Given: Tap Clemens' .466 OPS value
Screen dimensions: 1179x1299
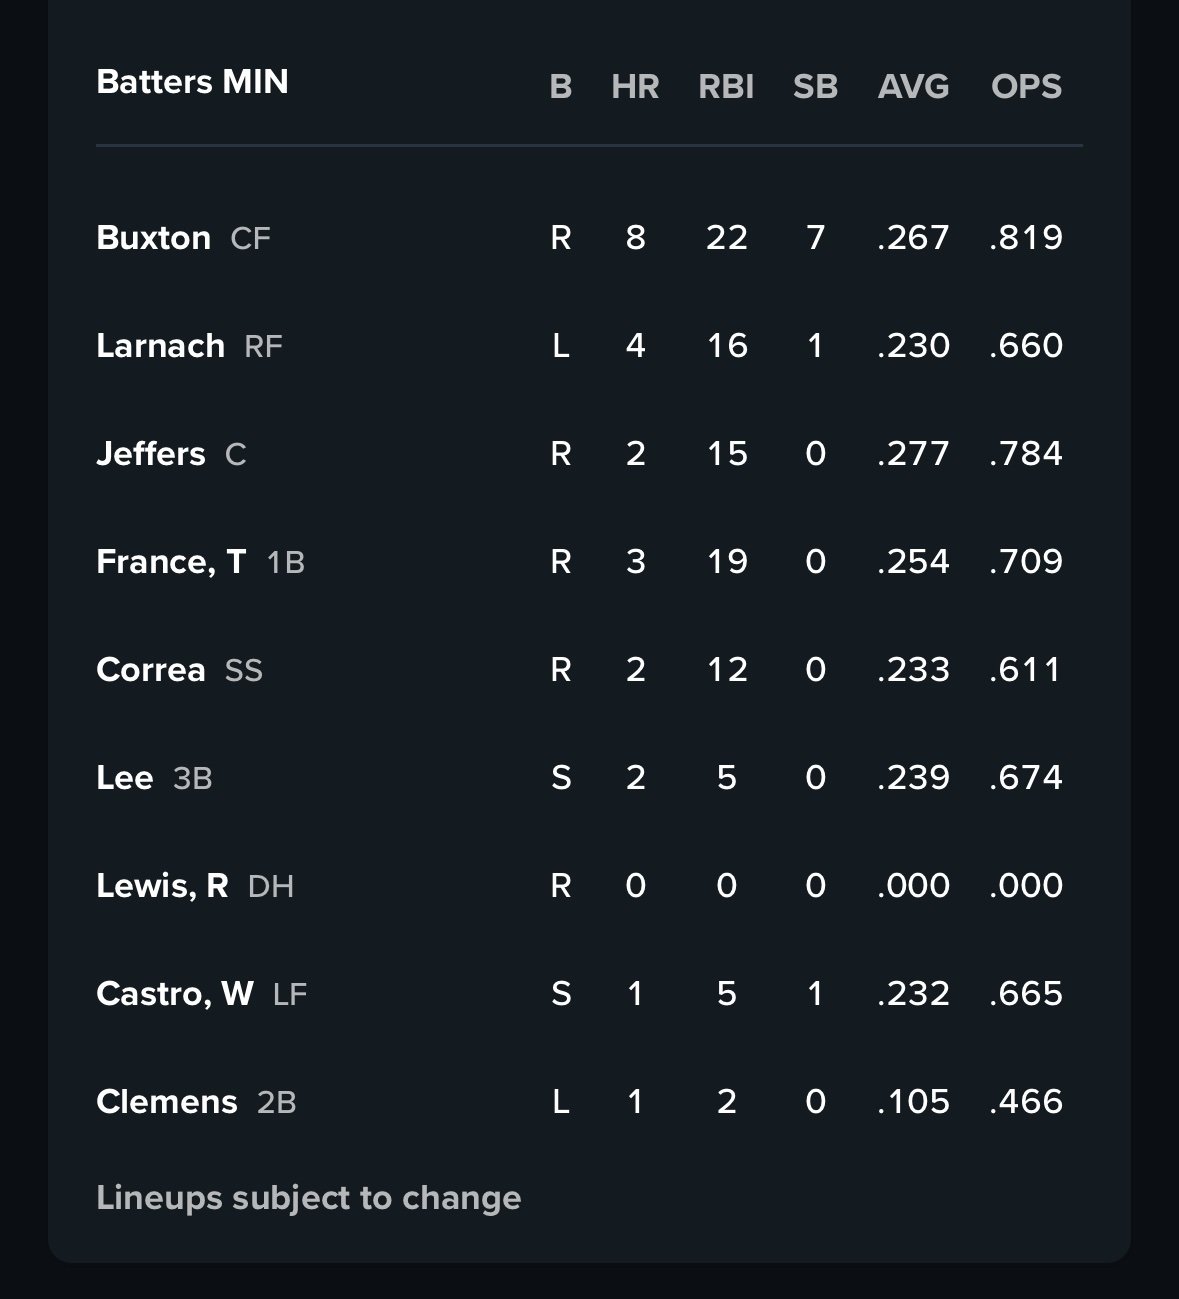Looking at the screenshot, I should tap(1026, 1102).
